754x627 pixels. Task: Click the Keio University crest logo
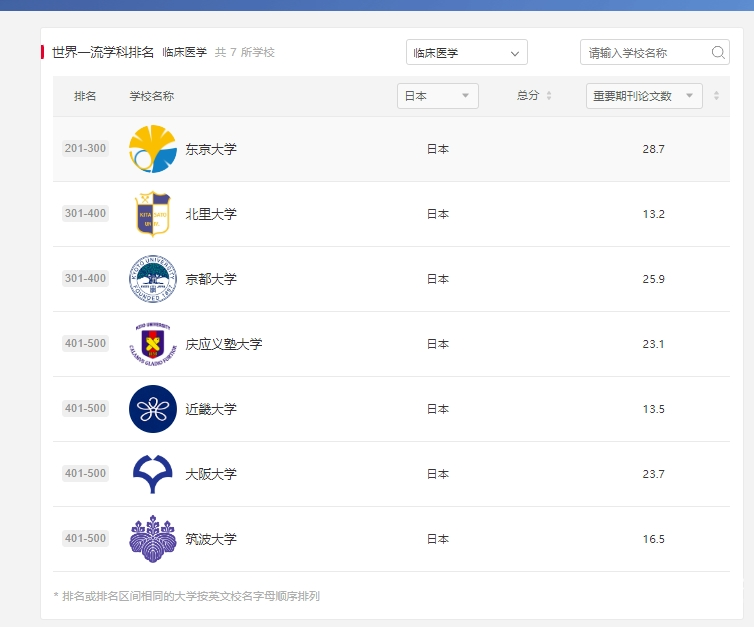[153, 344]
